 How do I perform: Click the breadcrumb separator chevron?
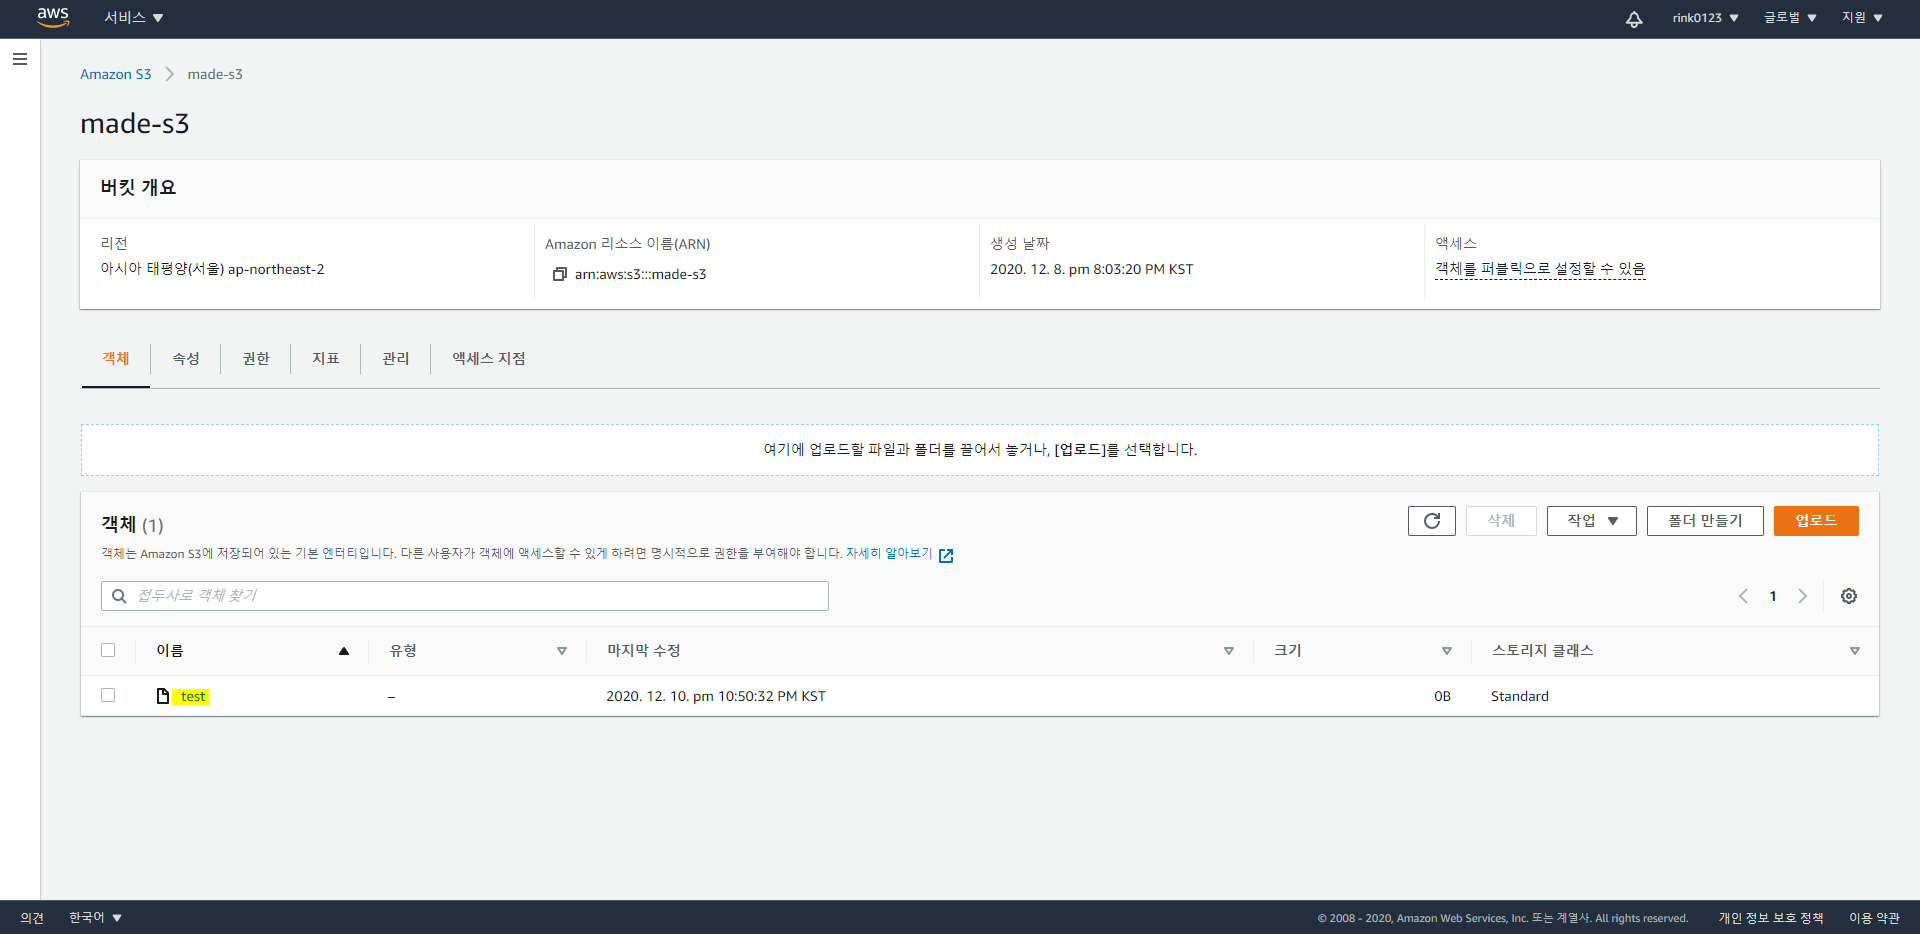pos(170,74)
